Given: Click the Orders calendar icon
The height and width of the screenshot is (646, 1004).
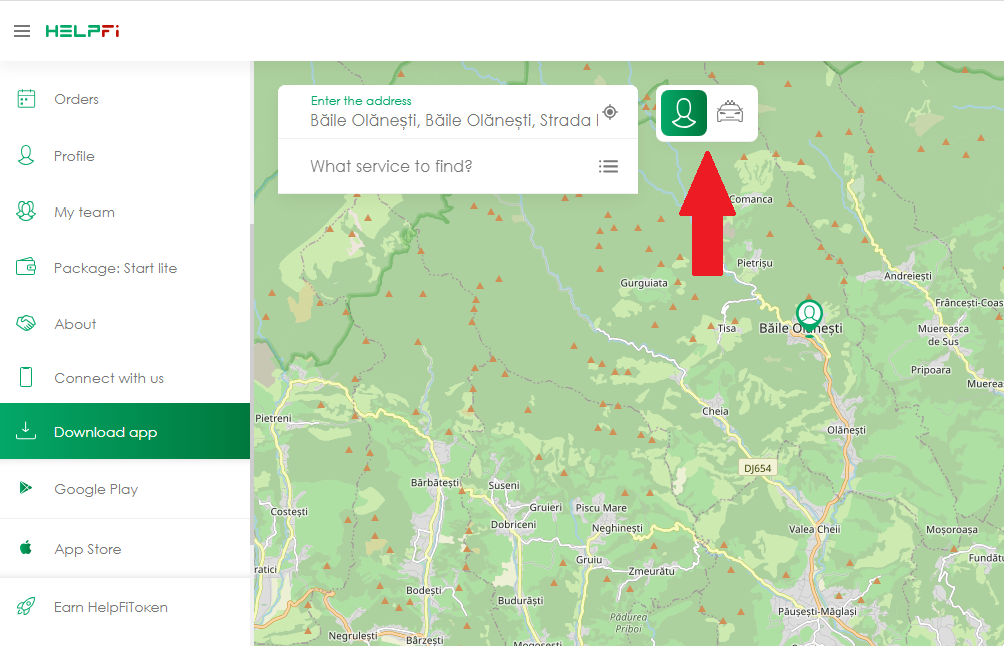Looking at the screenshot, I should 27,99.
